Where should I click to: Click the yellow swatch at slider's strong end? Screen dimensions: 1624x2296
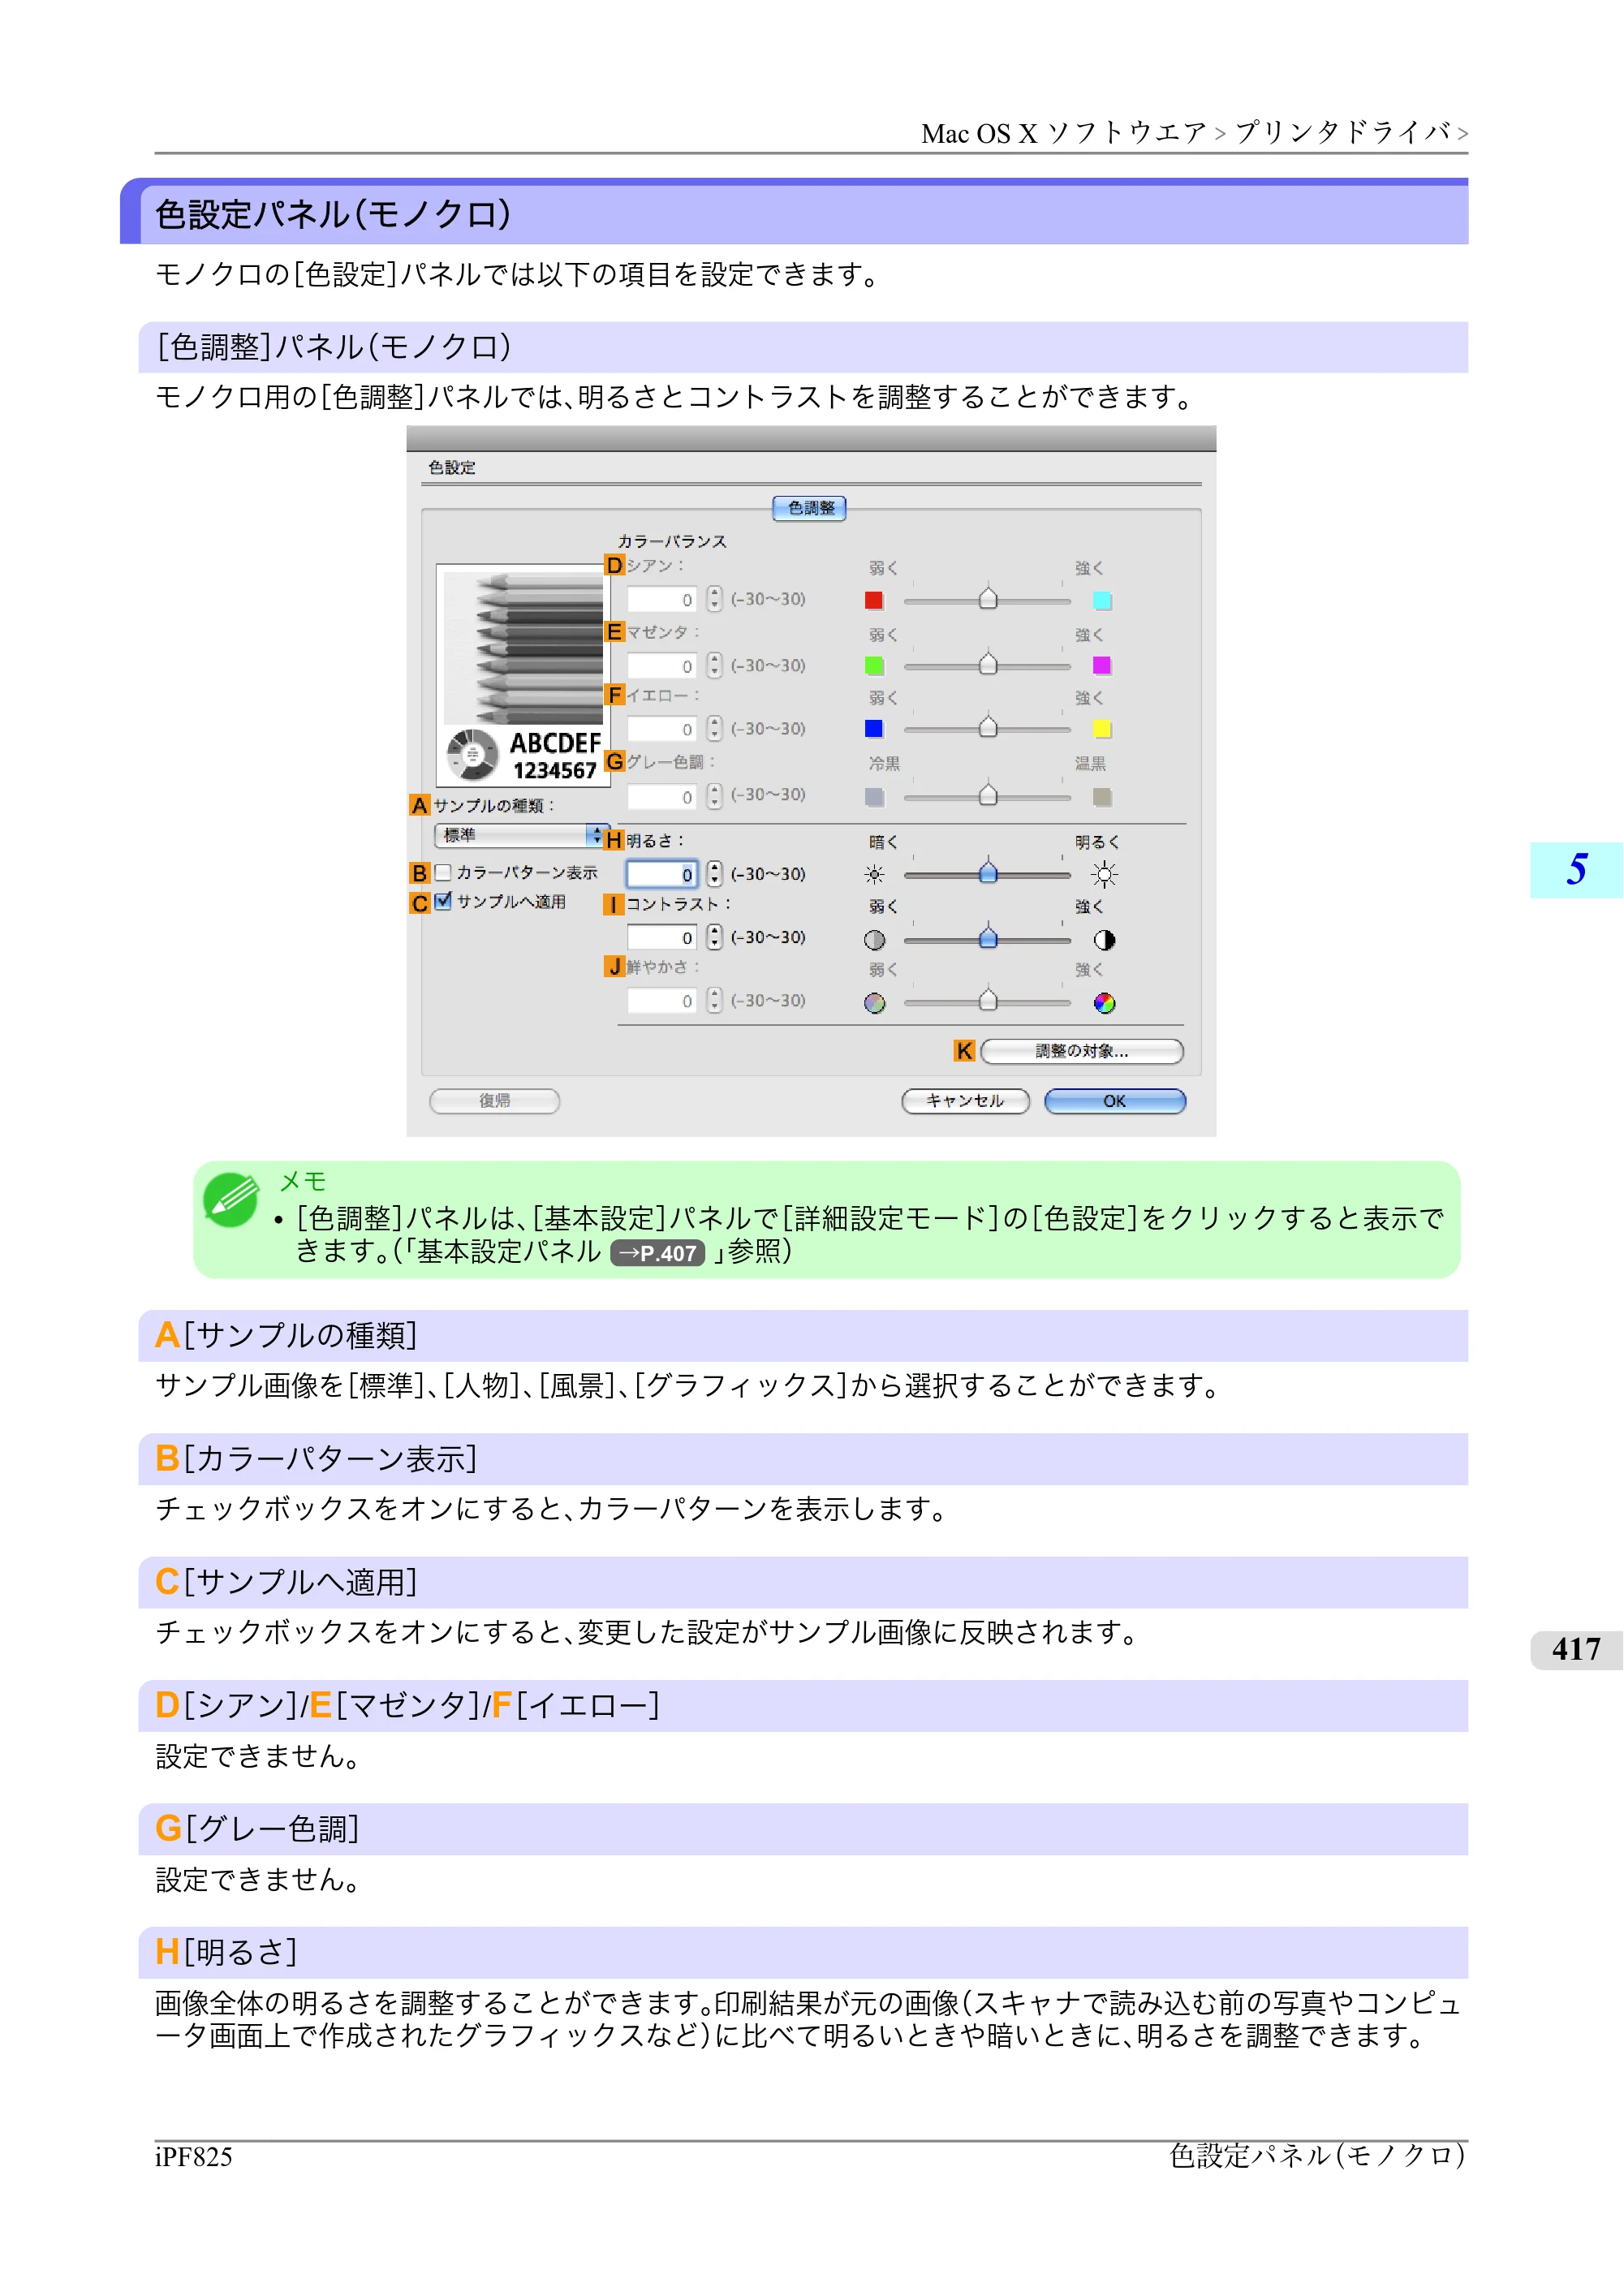point(1102,729)
